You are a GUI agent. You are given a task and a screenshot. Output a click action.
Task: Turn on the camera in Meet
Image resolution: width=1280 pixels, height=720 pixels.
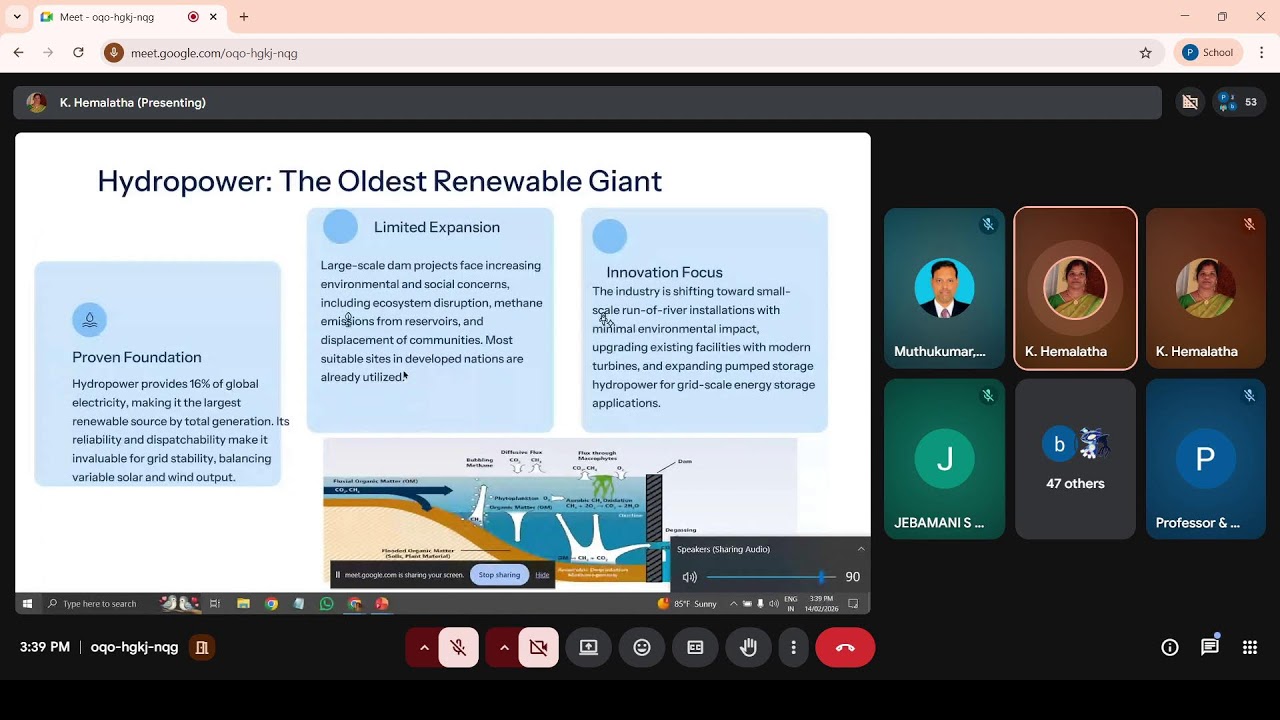point(539,648)
